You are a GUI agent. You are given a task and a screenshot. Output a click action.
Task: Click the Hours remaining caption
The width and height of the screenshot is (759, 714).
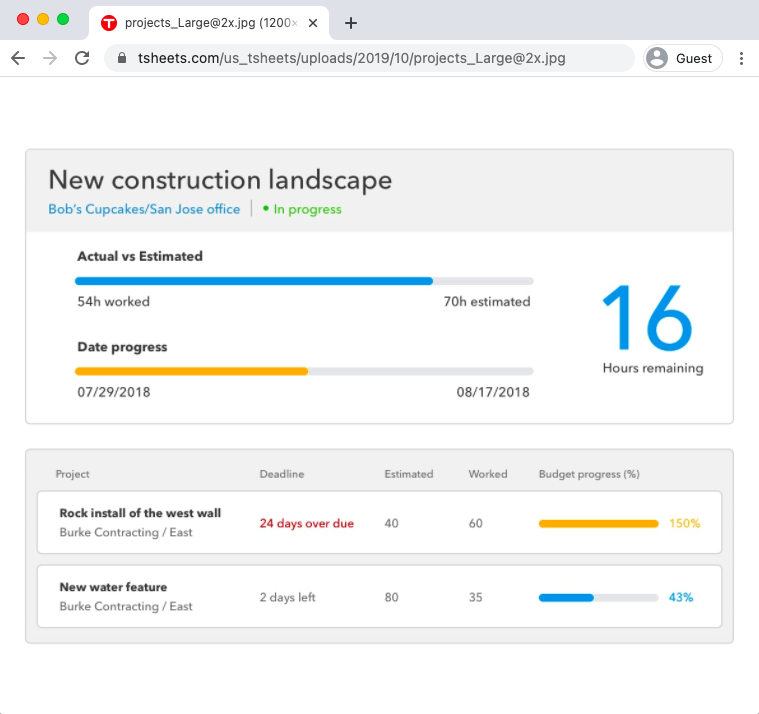653,368
